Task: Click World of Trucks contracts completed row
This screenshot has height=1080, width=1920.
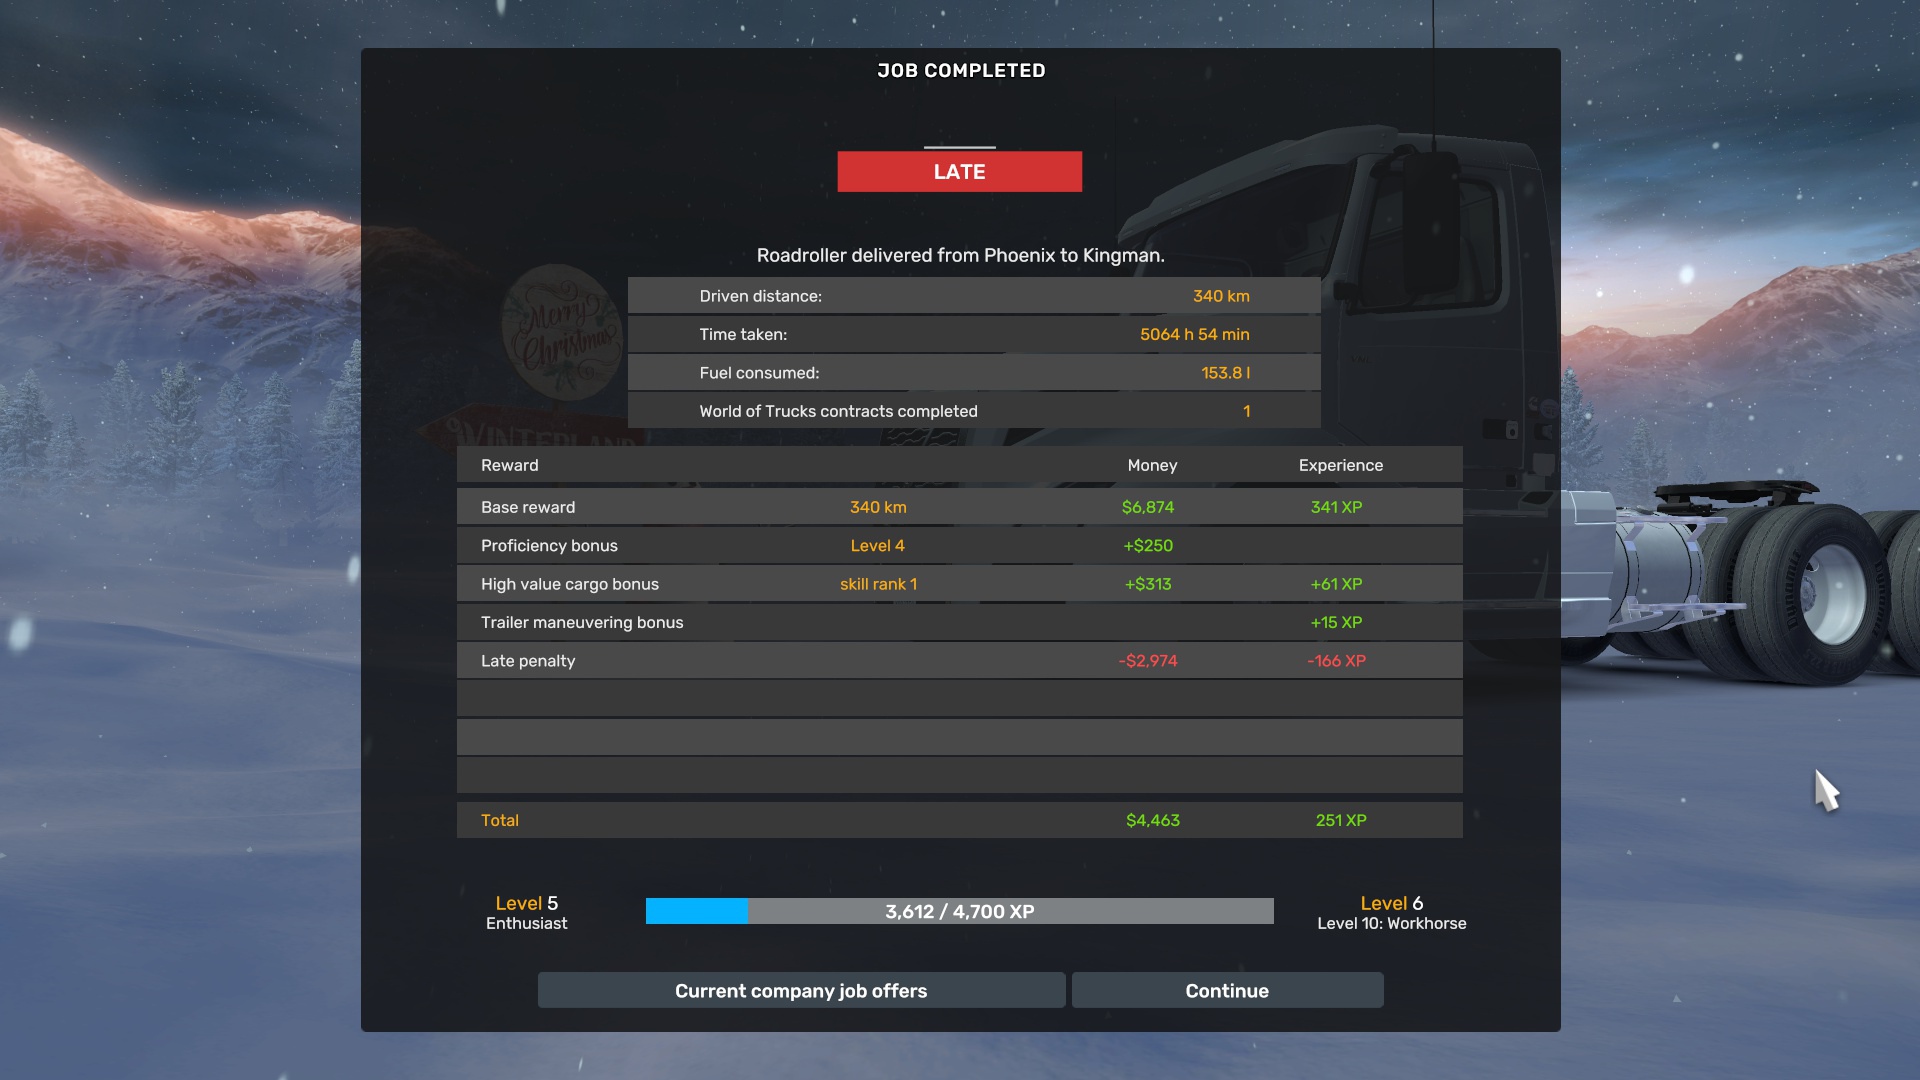Action: click(973, 411)
